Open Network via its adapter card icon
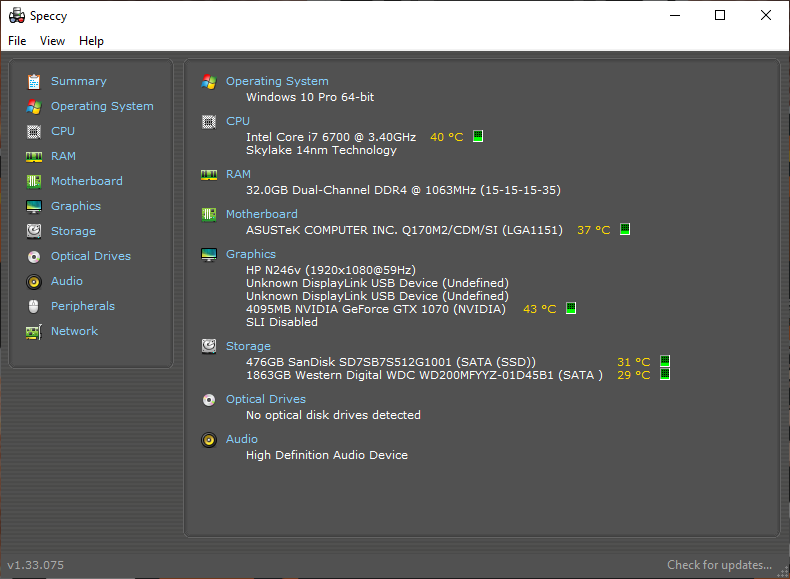The width and height of the screenshot is (790, 579). [34, 332]
